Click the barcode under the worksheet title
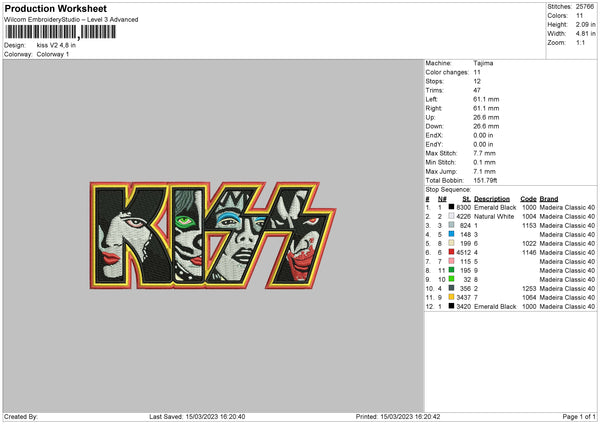Screen dimensions: 600x424 60,32
